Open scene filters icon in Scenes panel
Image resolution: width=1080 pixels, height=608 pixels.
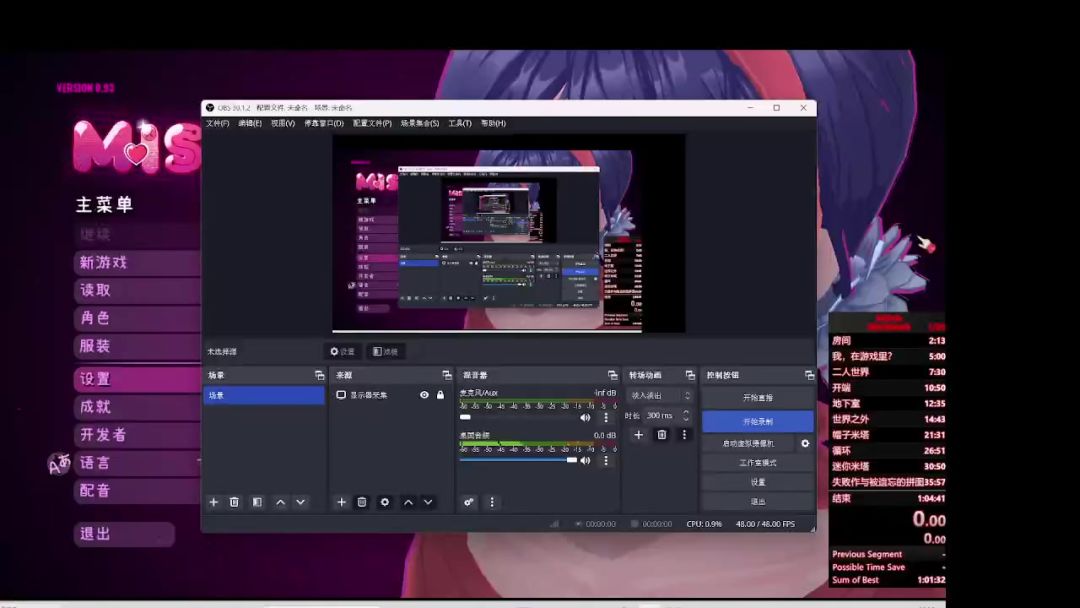257,502
